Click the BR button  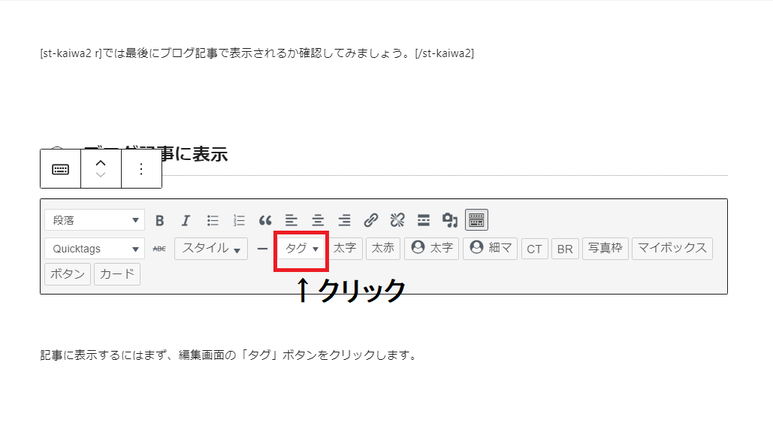(565, 248)
